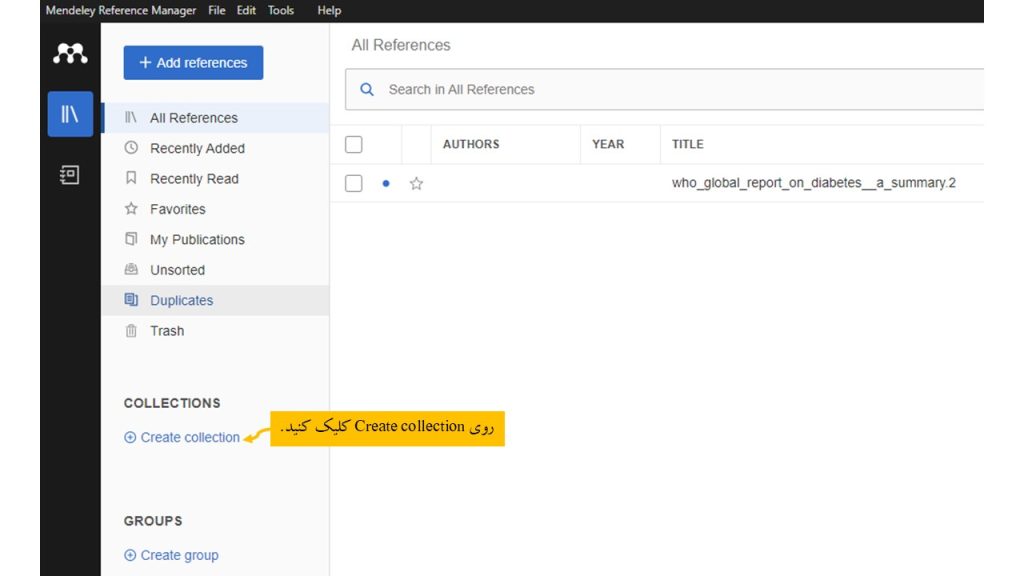Show Recently Added references
Image resolution: width=1024 pixels, height=576 pixels.
[x=197, y=148]
